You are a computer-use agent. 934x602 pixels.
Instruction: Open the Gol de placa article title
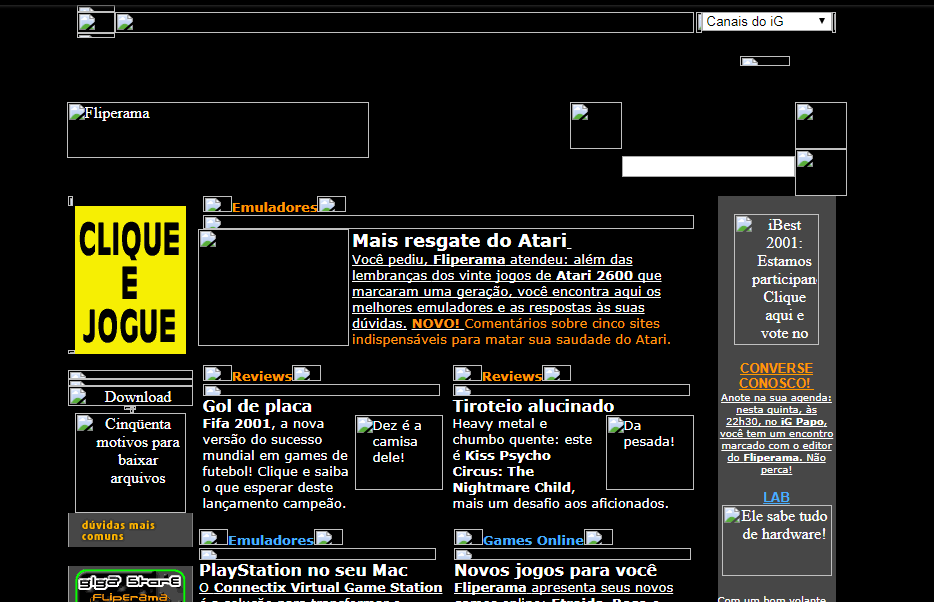point(257,406)
